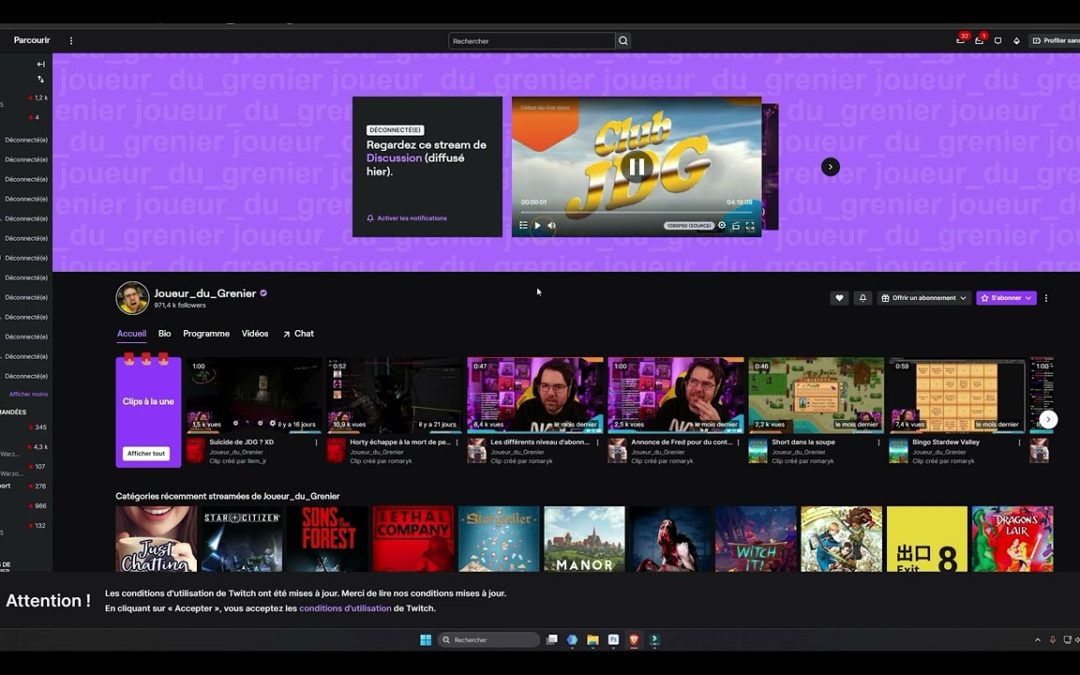Open the notifications inbox icon with badge 1
The image size is (1080, 675).
coord(979,41)
